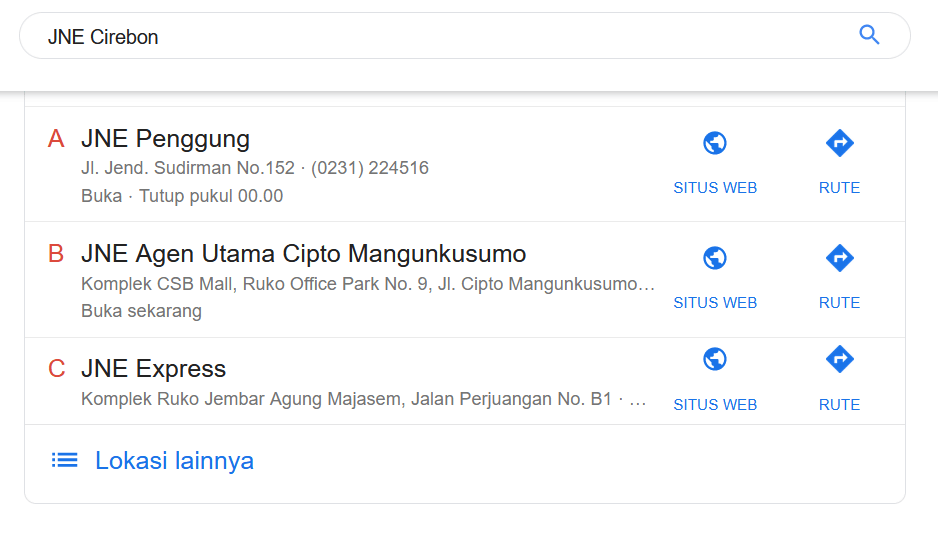
Task: Select RUTE label for JNE Penggung
Action: pos(839,188)
